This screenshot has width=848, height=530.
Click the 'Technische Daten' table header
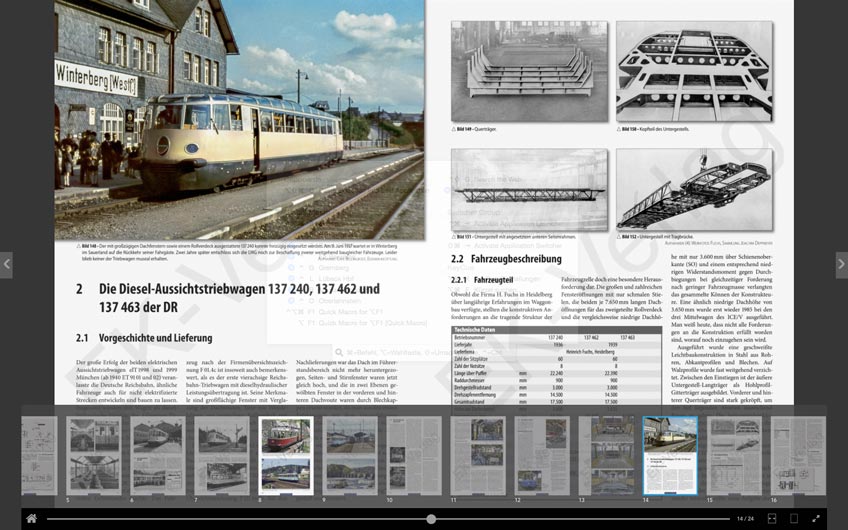[x=556, y=329]
